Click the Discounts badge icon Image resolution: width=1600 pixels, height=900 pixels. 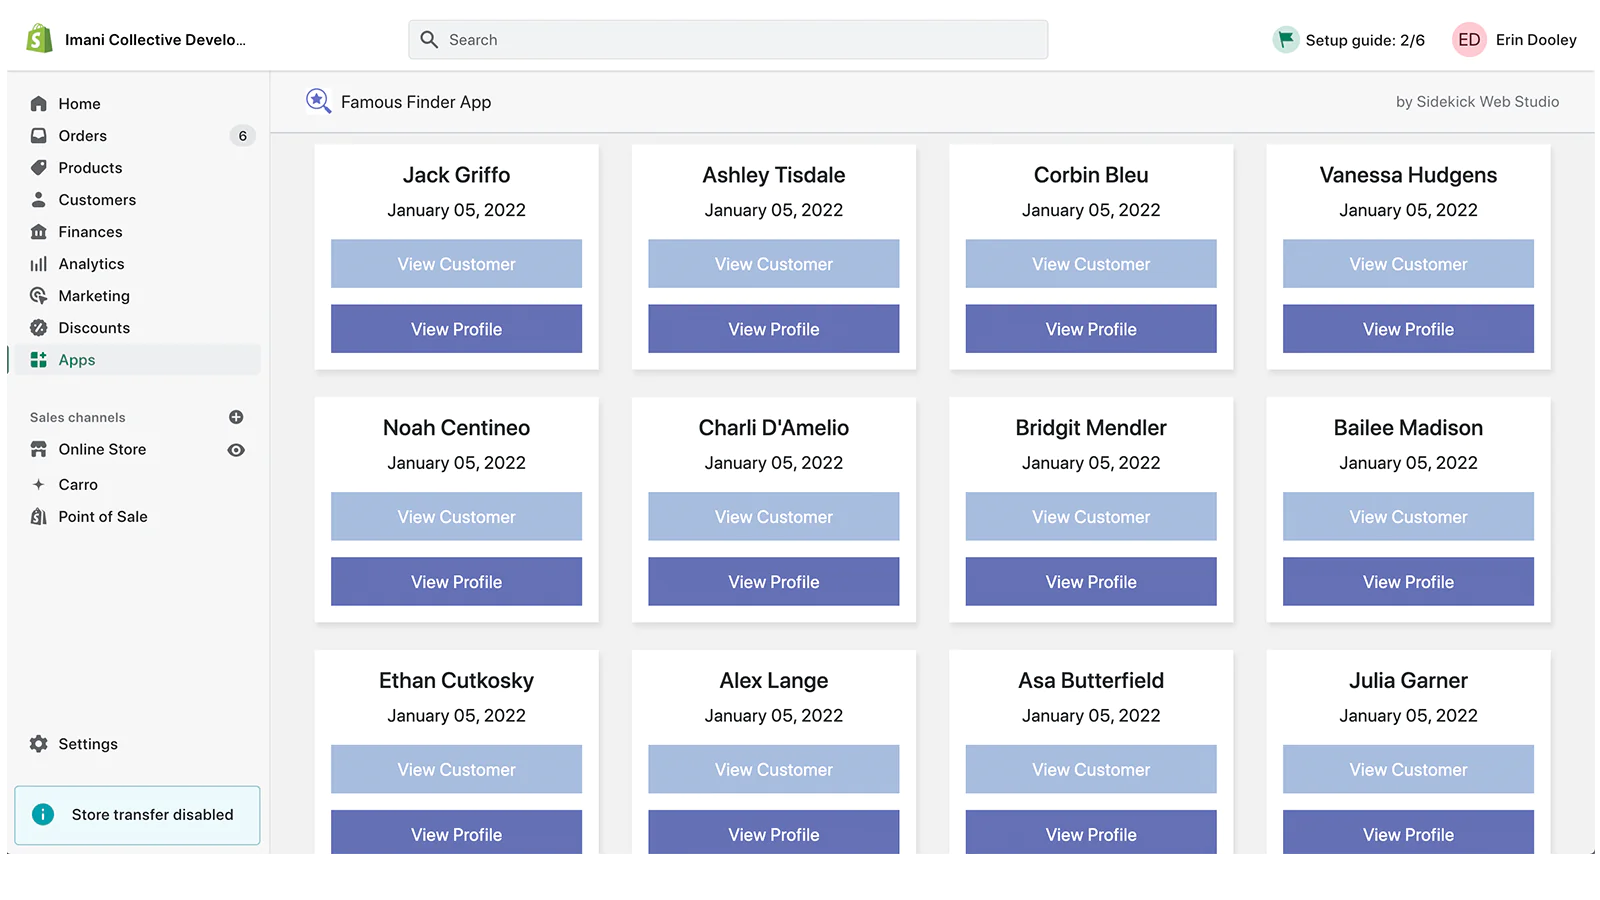[39, 328]
